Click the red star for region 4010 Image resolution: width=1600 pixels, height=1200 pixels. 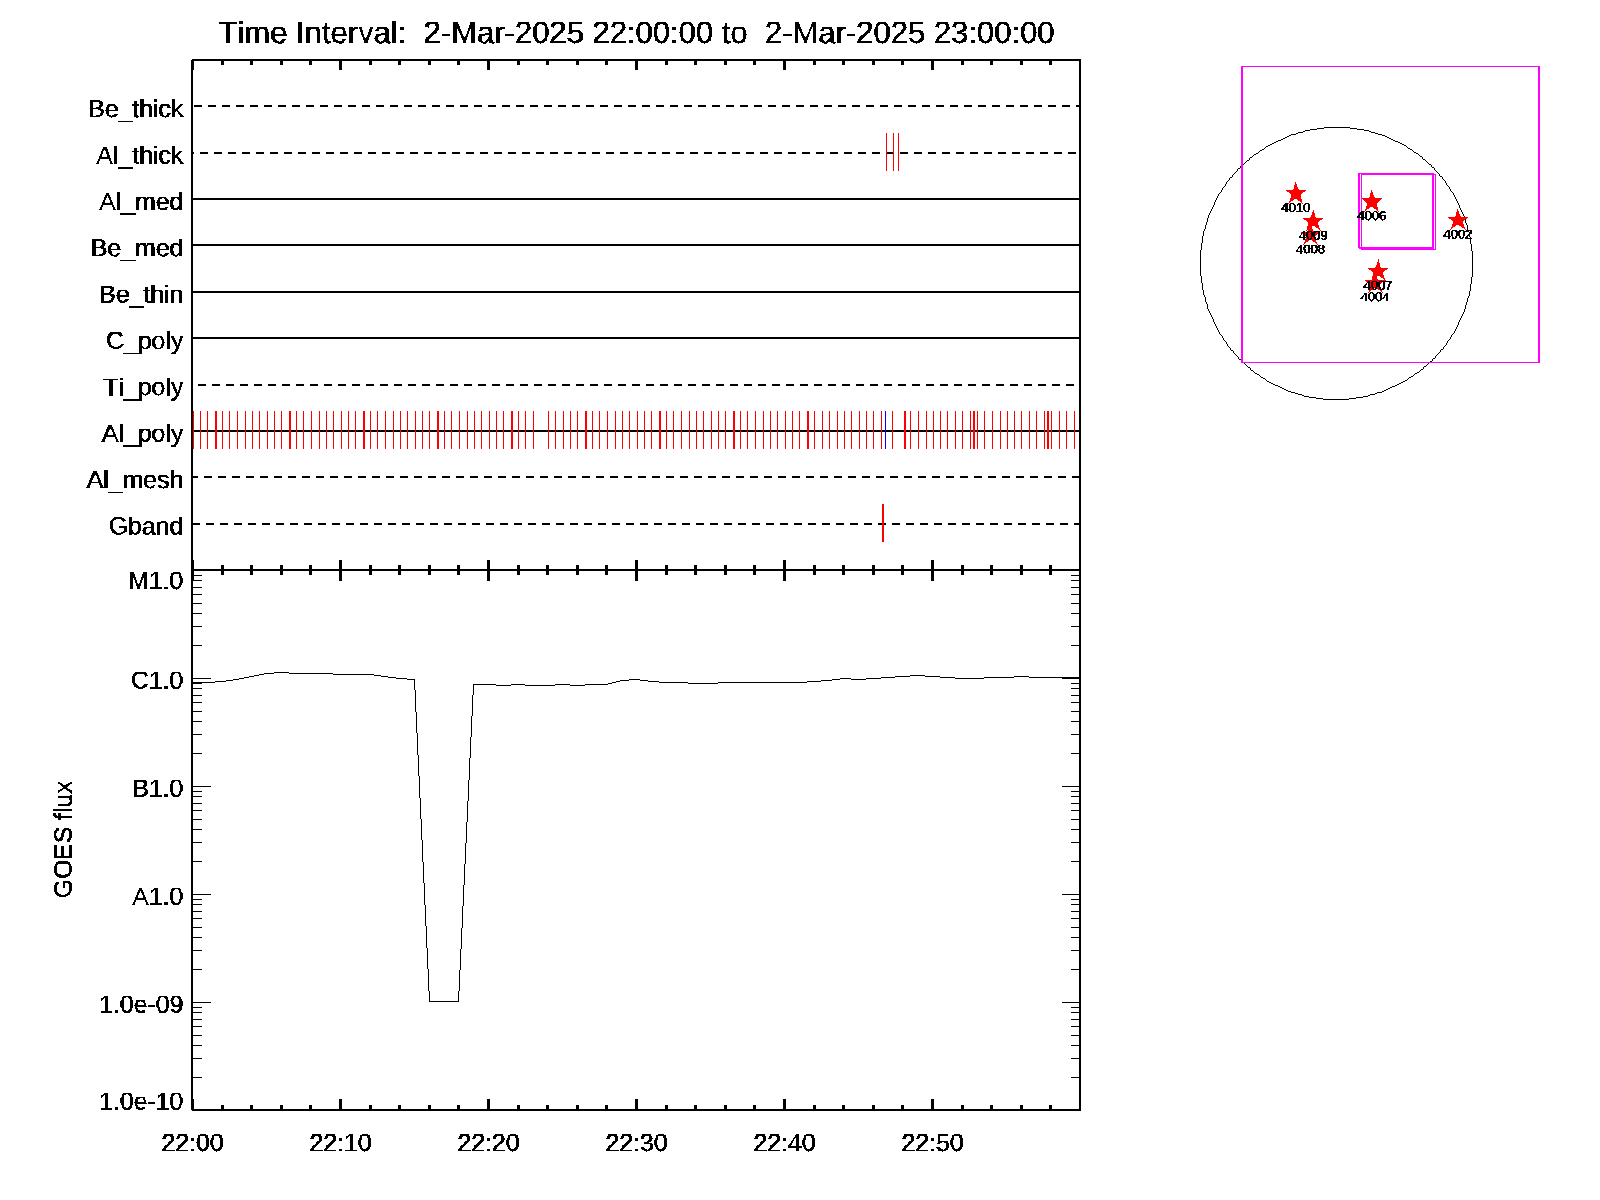click(x=1295, y=193)
